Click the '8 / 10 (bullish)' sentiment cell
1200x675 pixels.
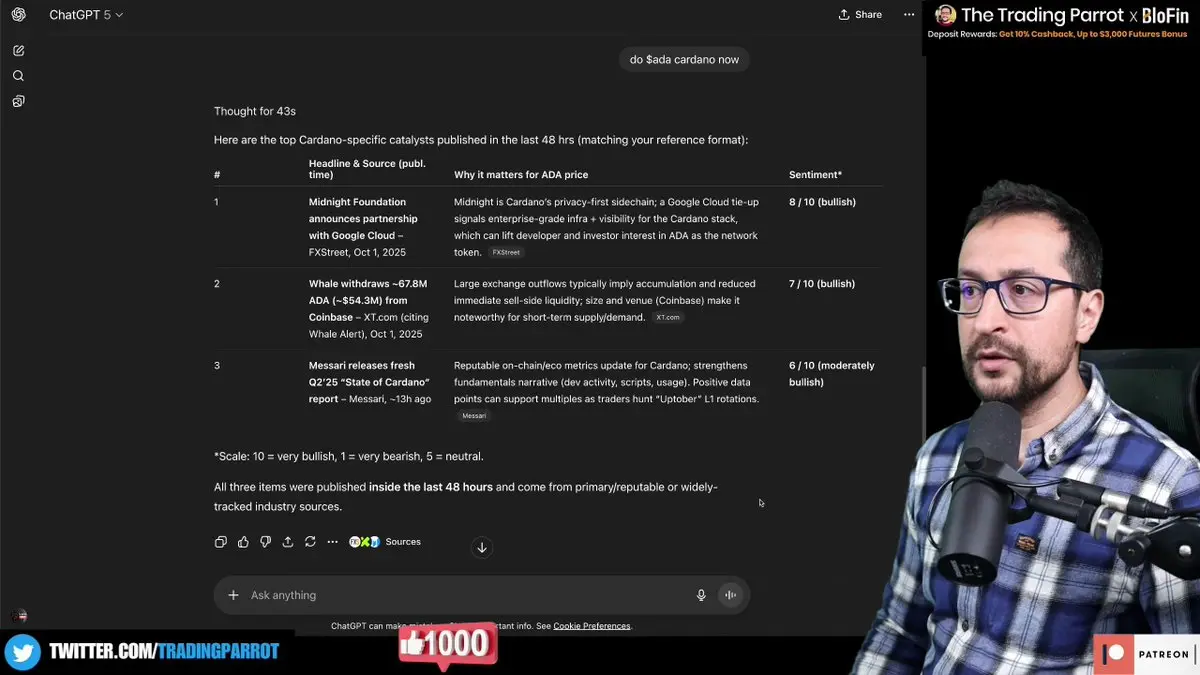(x=822, y=202)
